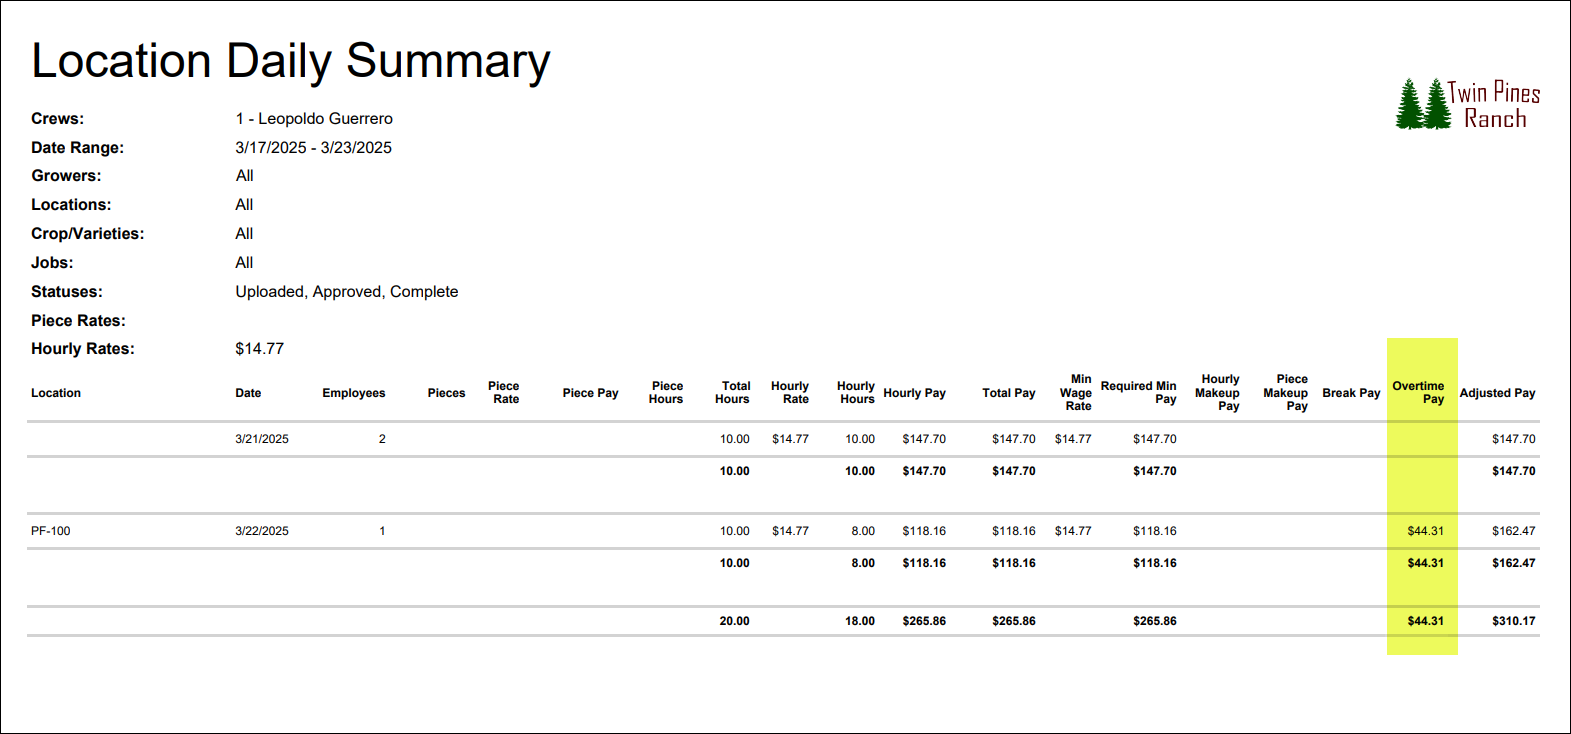The width and height of the screenshot is (1571, 734).
Task: Click the $44.31 overtime pay in PF-100 row
Action: point(1425,531)
